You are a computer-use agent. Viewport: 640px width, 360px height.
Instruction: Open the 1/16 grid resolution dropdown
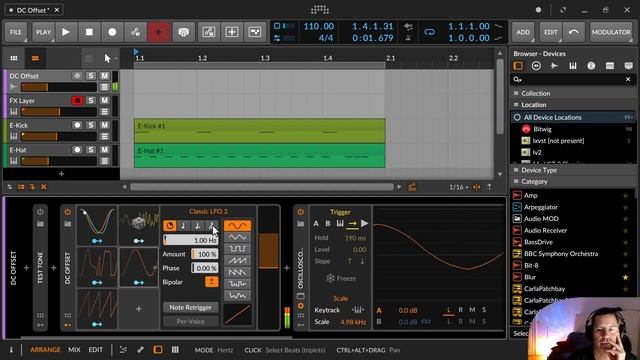pyautogui.click(x=458, y=187)
